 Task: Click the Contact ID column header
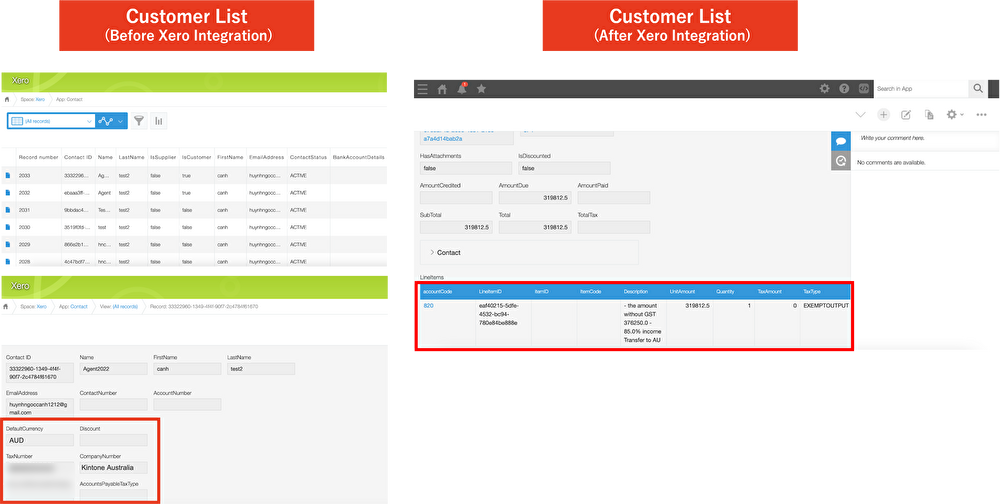point(78,156)
